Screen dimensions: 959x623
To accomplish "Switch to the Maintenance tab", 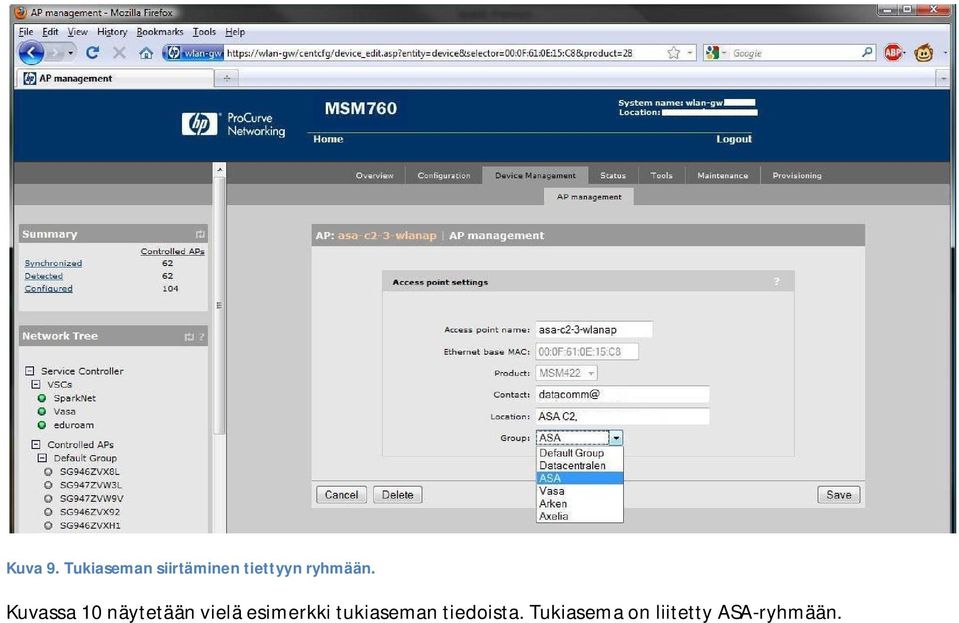I will click(x=722, y=175).
